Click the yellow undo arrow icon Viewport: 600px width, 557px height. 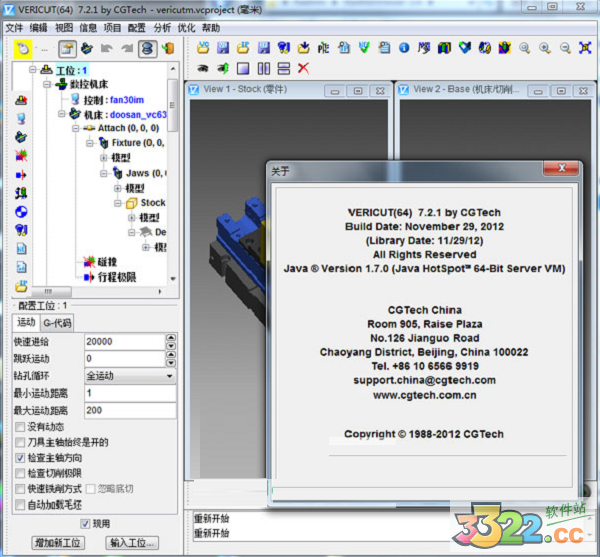(x=21, y=48)
